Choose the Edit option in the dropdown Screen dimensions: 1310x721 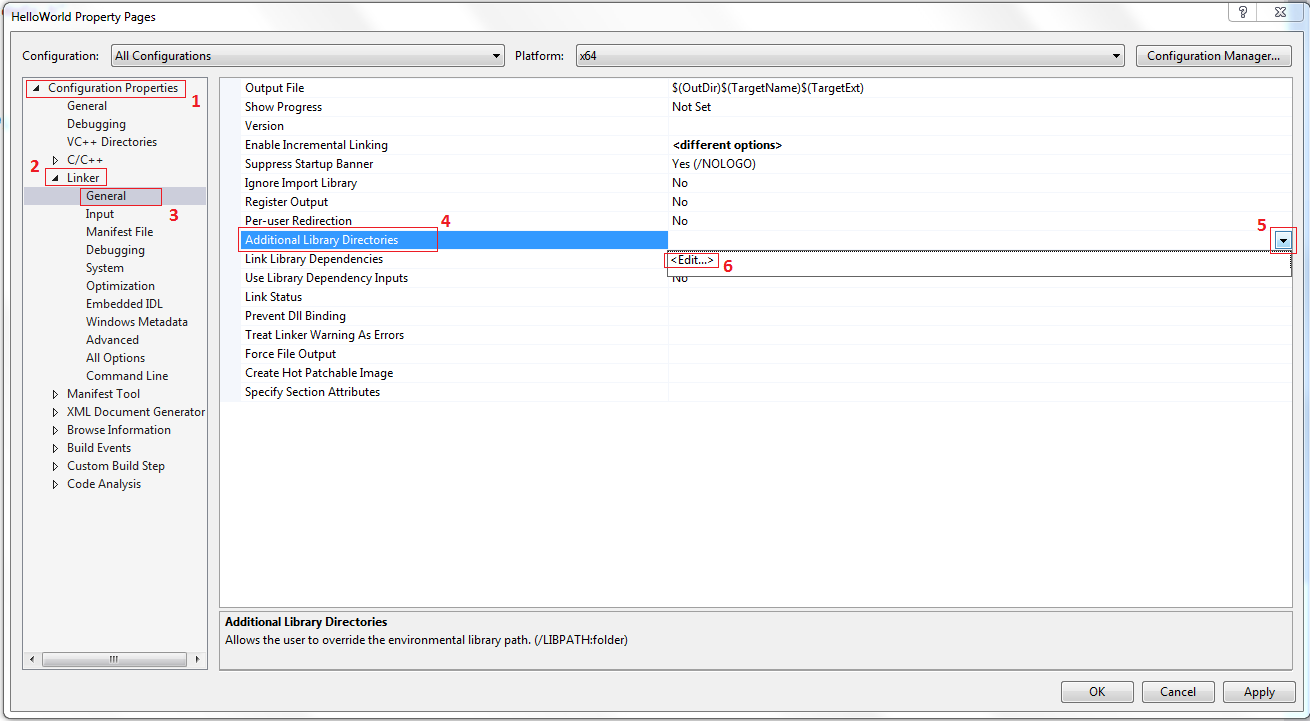click(x=692, y=259)
